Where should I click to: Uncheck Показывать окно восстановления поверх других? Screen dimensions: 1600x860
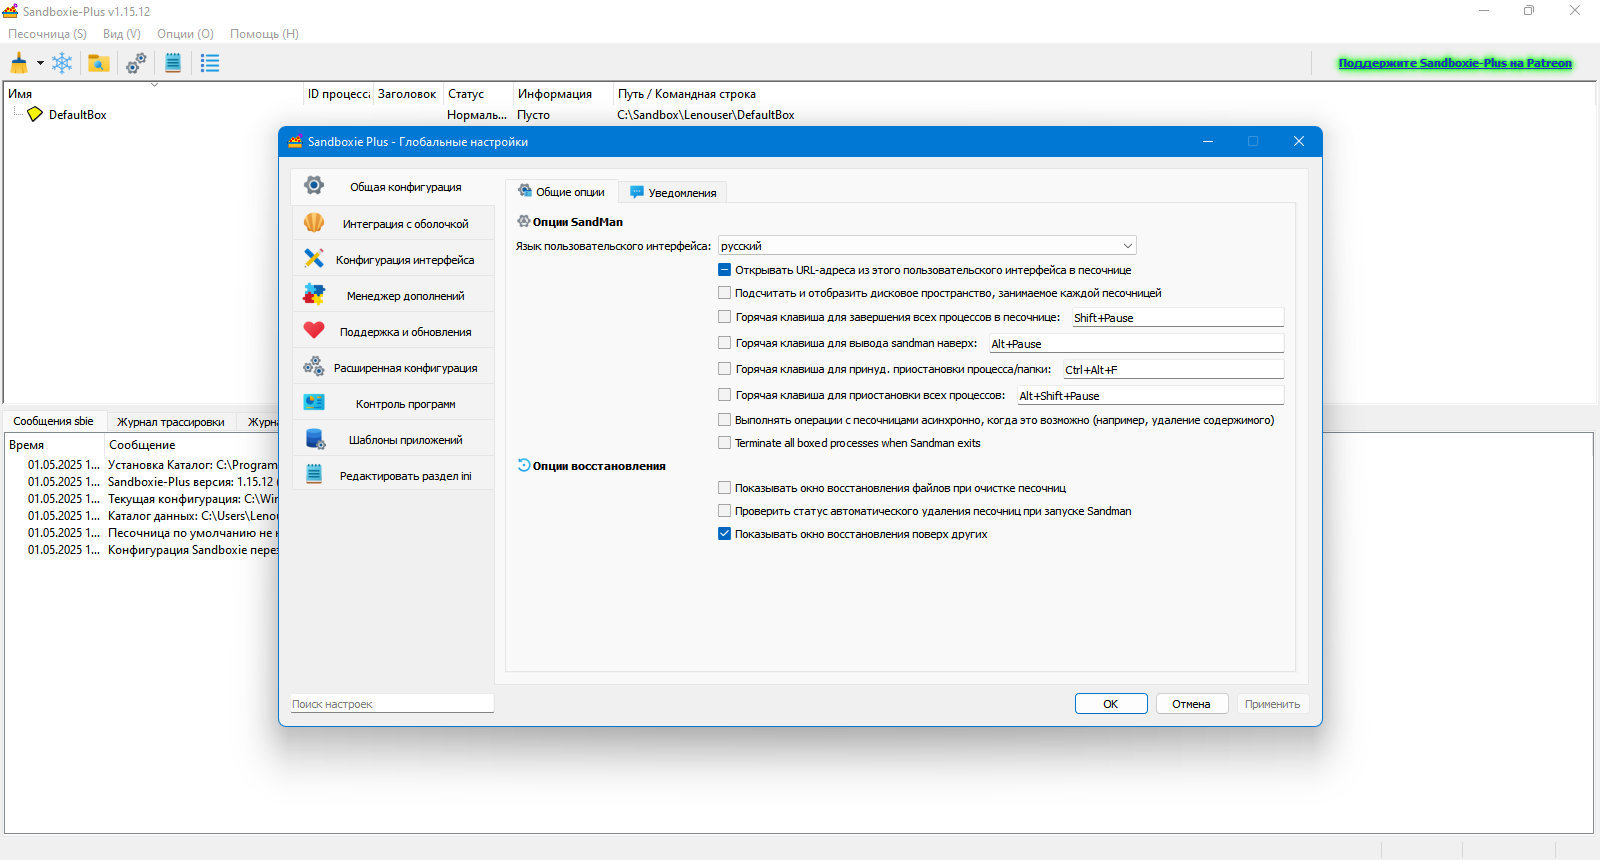[724, 534]
